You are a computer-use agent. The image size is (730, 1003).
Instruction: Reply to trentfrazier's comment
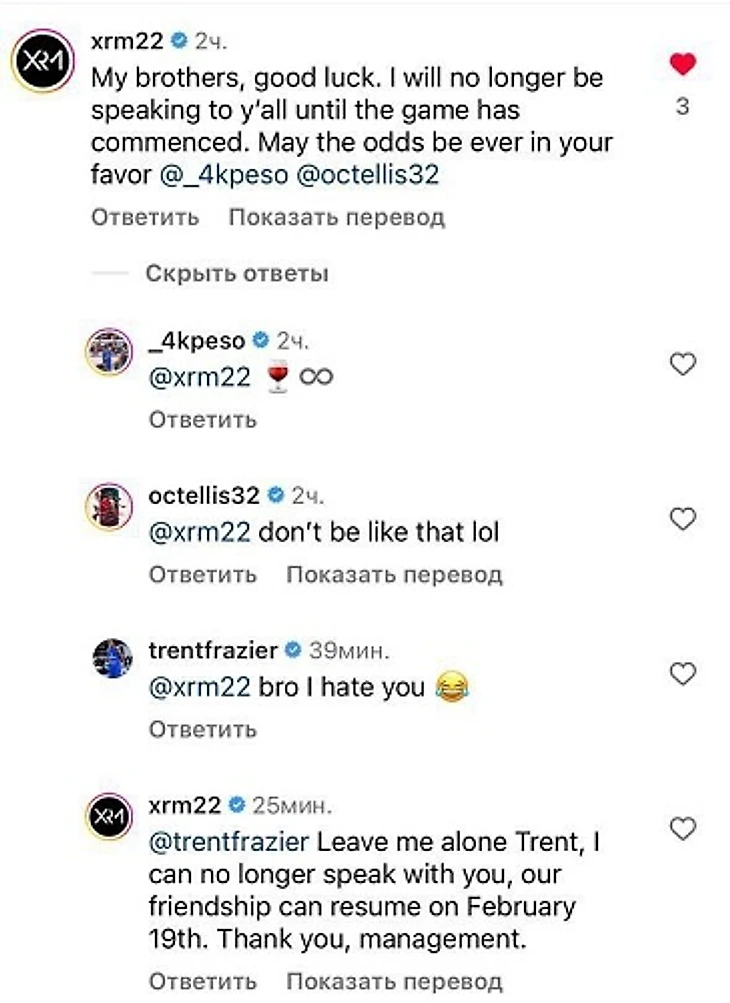[202, 729]
